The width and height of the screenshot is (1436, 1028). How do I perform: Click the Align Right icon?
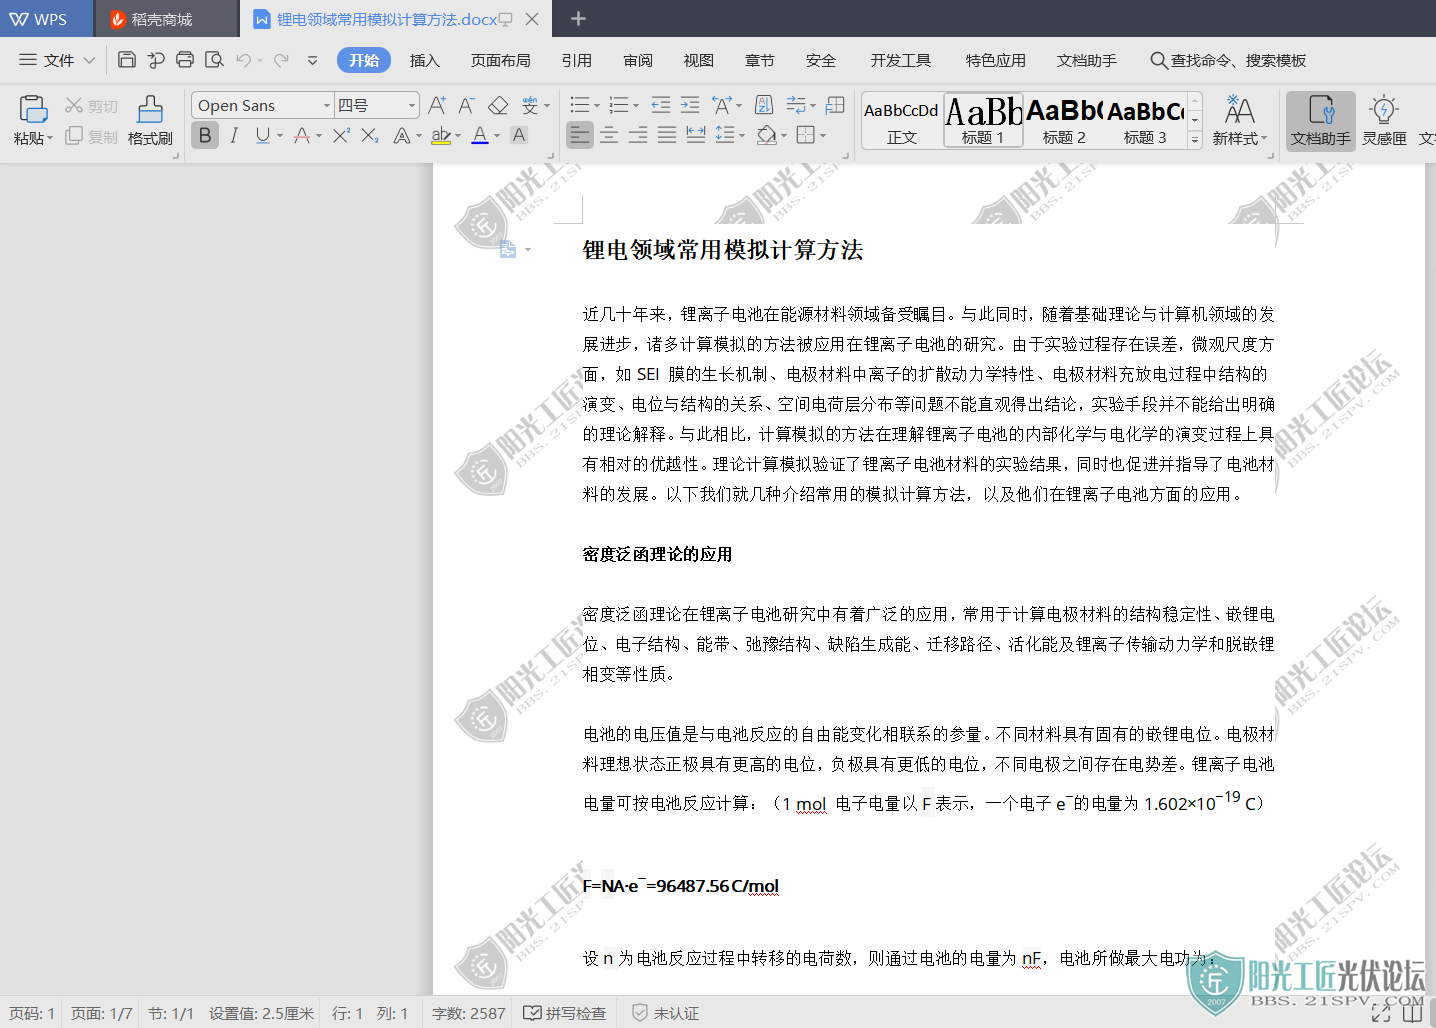pyautogui.click(x=638, y=135)
